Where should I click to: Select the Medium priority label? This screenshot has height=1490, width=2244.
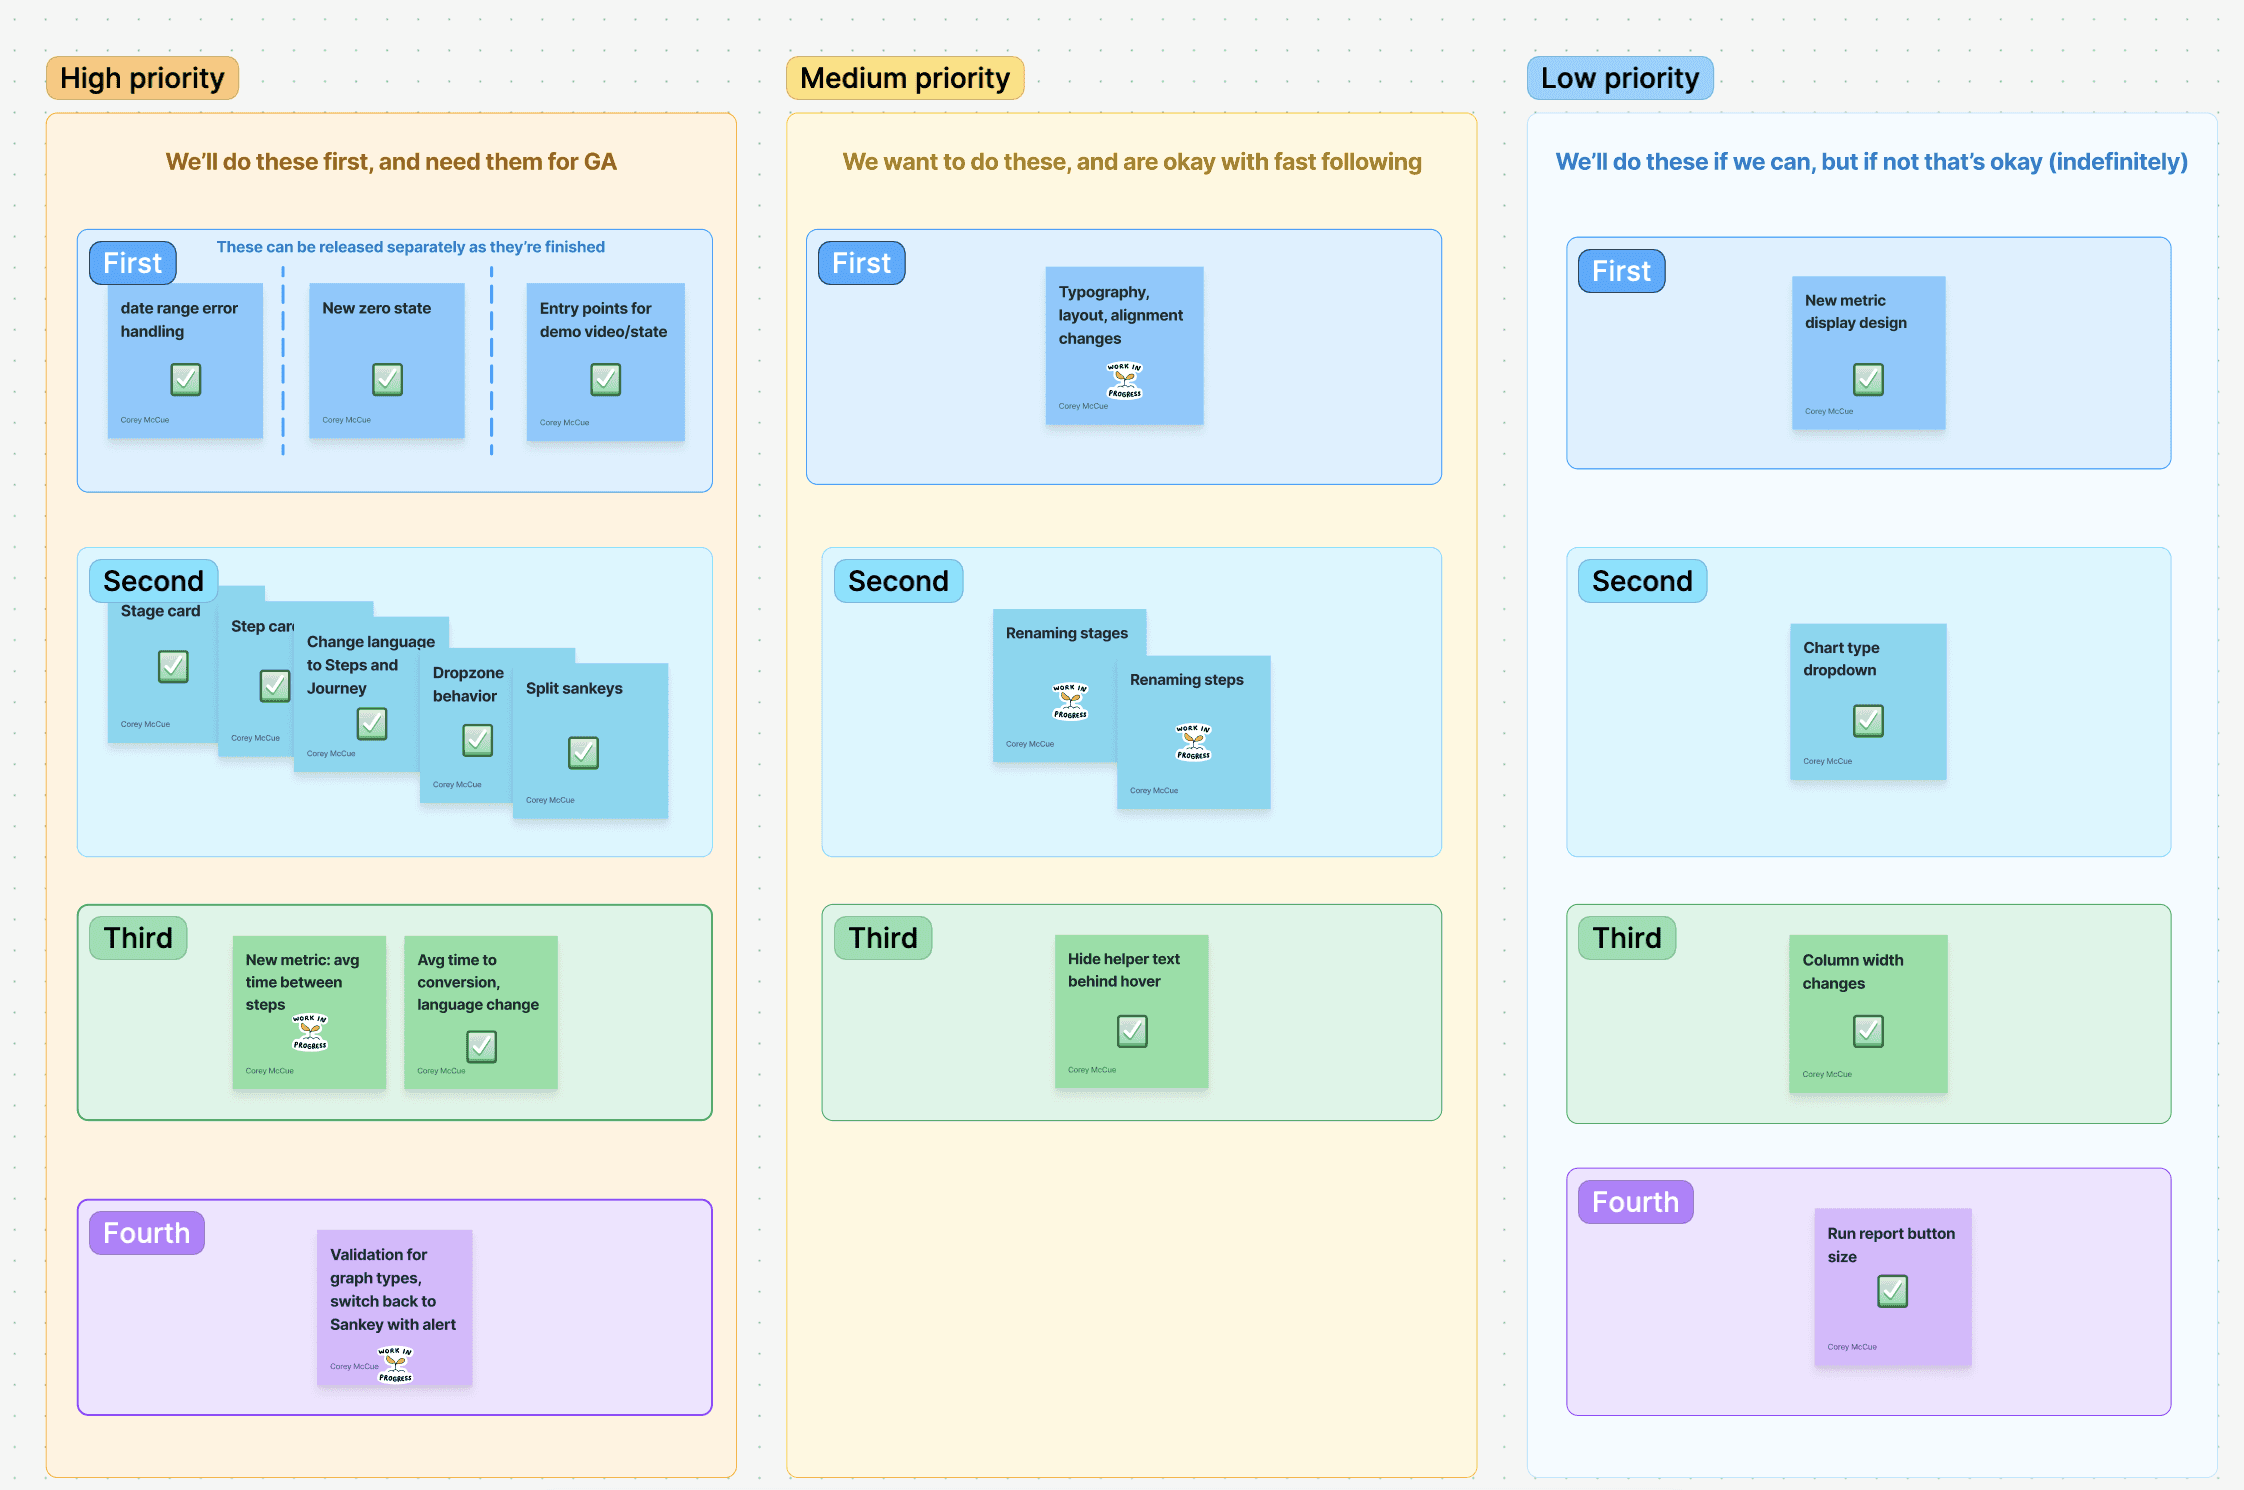(905, 78)
